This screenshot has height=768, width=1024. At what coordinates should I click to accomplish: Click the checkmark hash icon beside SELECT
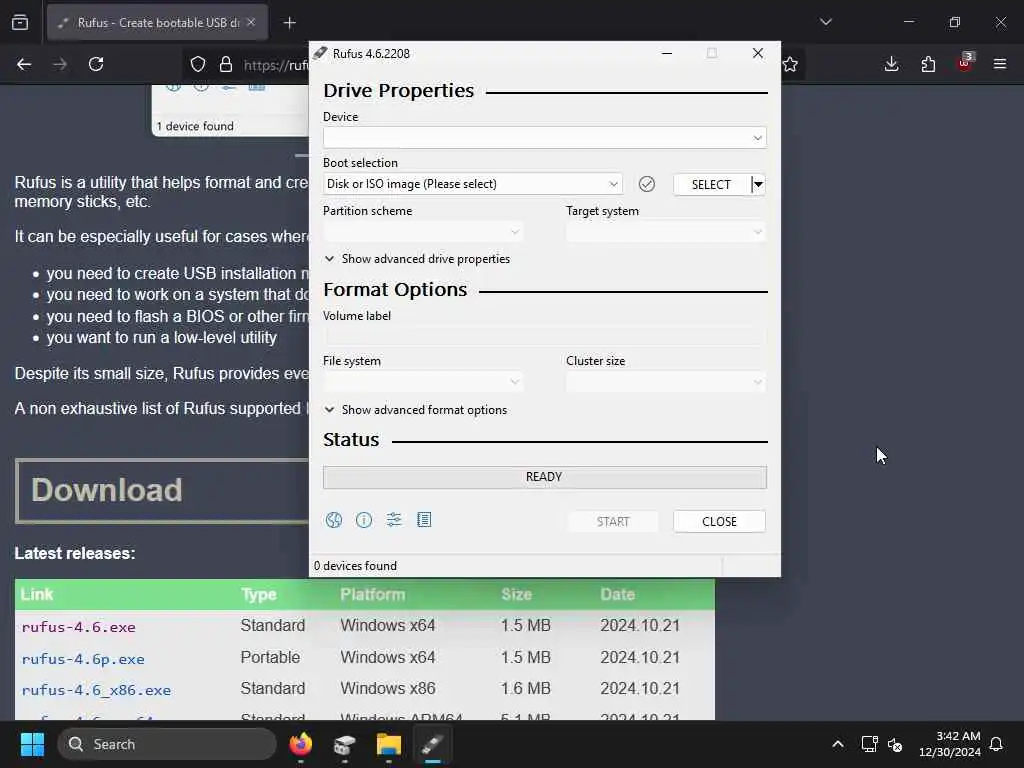pos(647,184)
